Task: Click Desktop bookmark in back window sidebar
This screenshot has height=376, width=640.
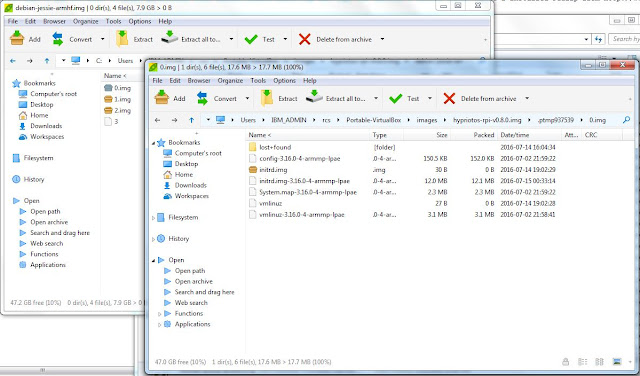Action: tap(42, 105)
